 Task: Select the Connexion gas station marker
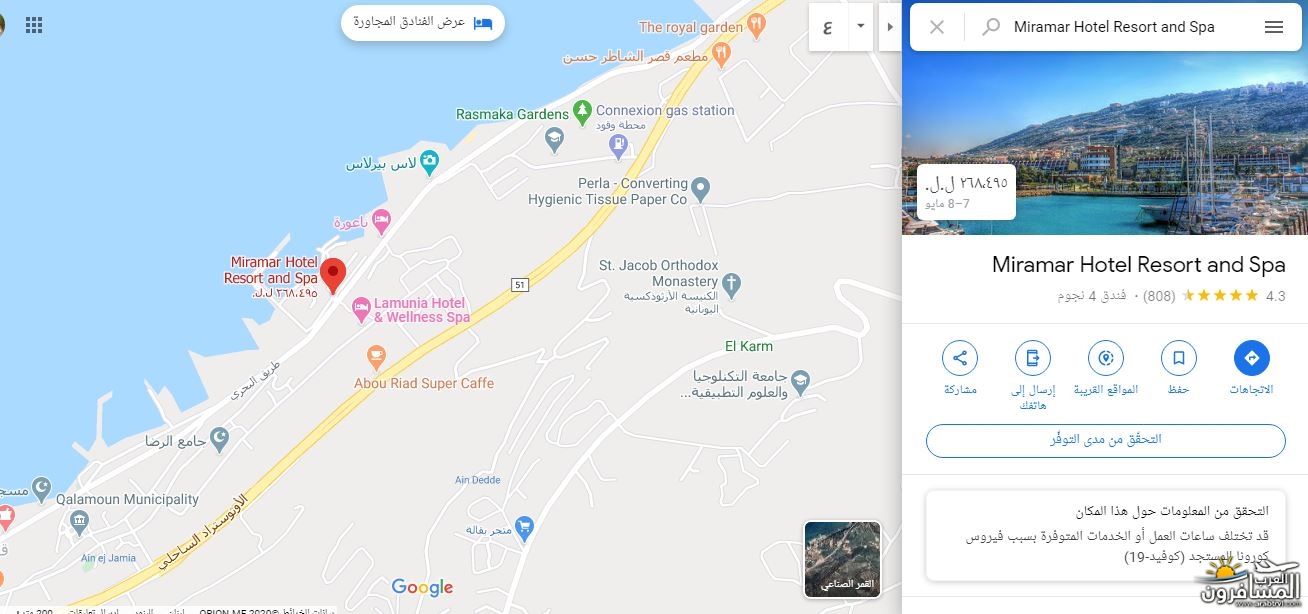click(620, 145)
